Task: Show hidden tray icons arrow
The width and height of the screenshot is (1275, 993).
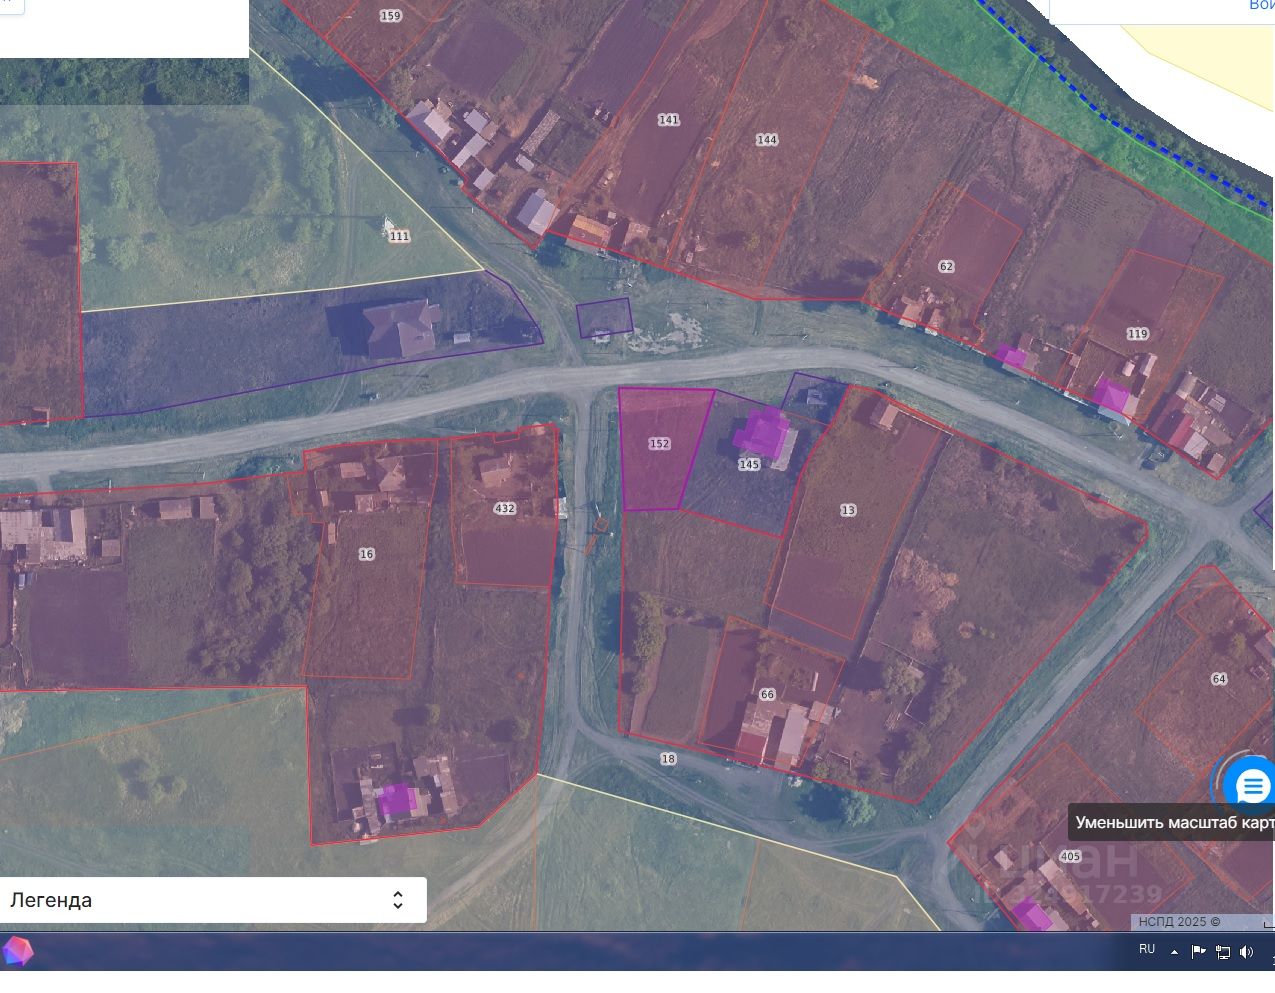Action: tap(1174, 951)
